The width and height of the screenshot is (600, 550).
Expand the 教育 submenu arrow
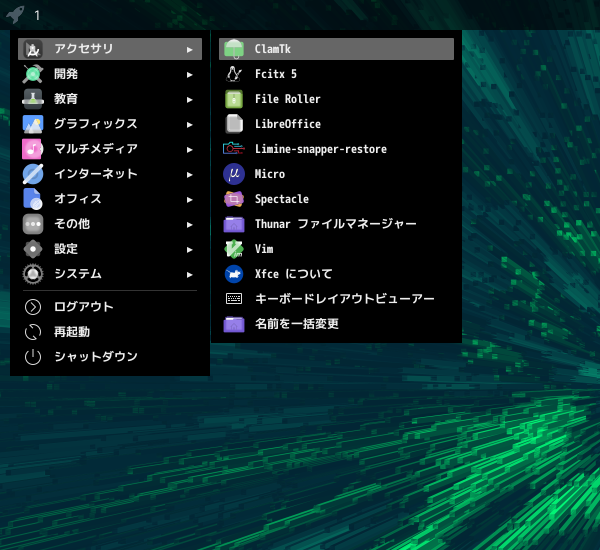click(x=189, y=100)
